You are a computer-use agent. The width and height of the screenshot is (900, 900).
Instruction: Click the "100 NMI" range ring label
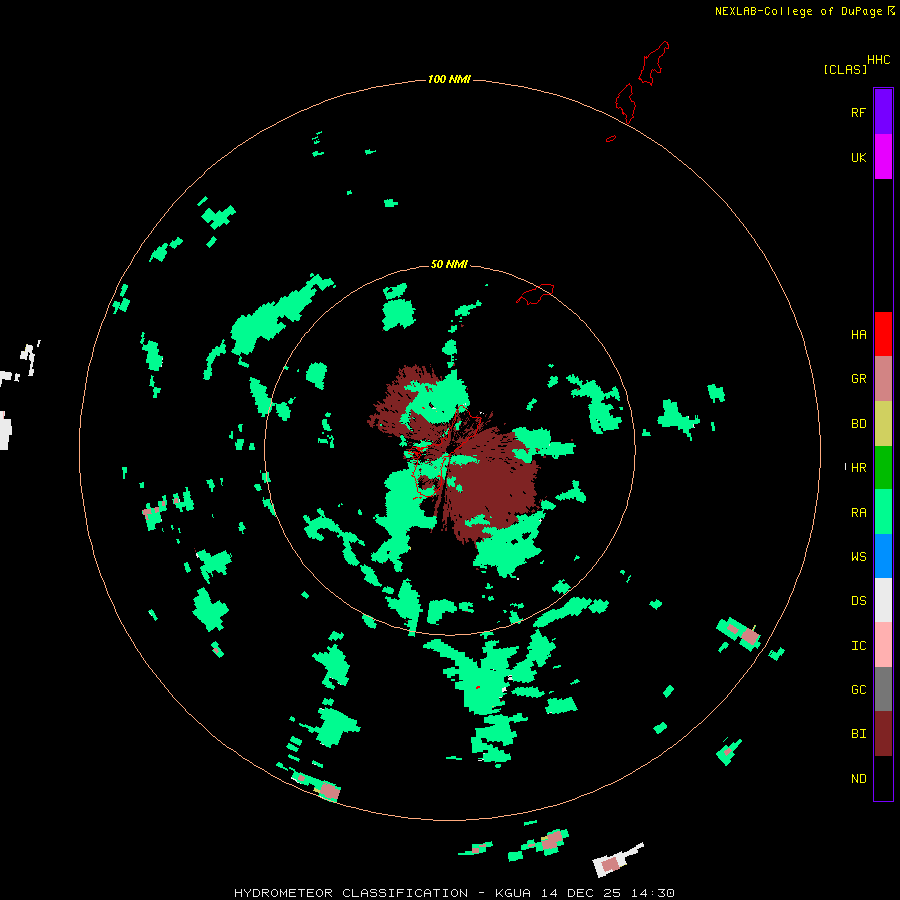[x=449, y=79]
